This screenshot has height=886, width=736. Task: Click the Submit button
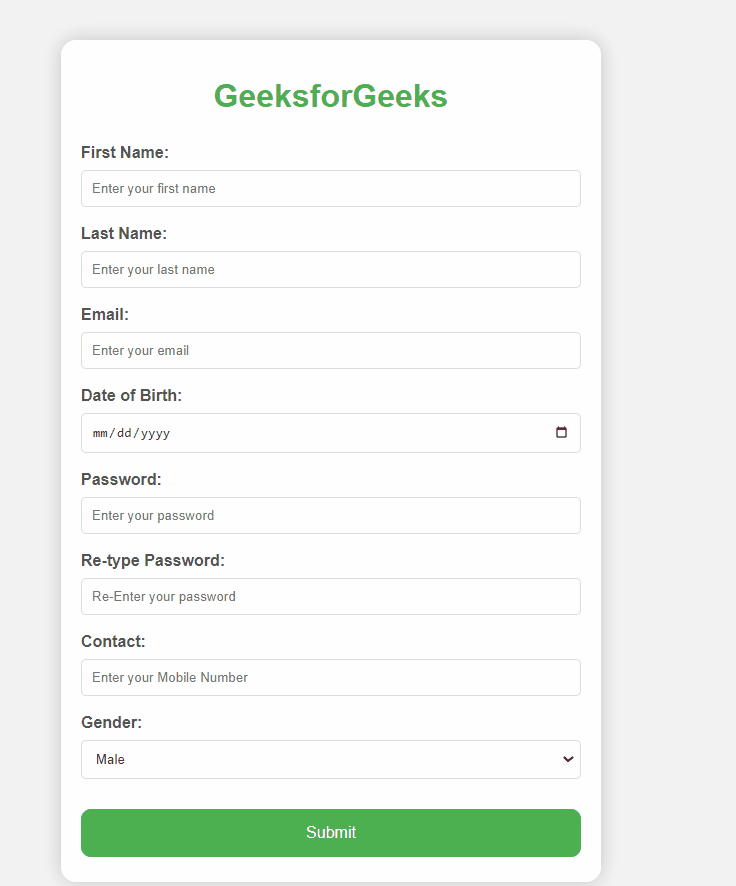pyautogui.click(x=331, y=832)
